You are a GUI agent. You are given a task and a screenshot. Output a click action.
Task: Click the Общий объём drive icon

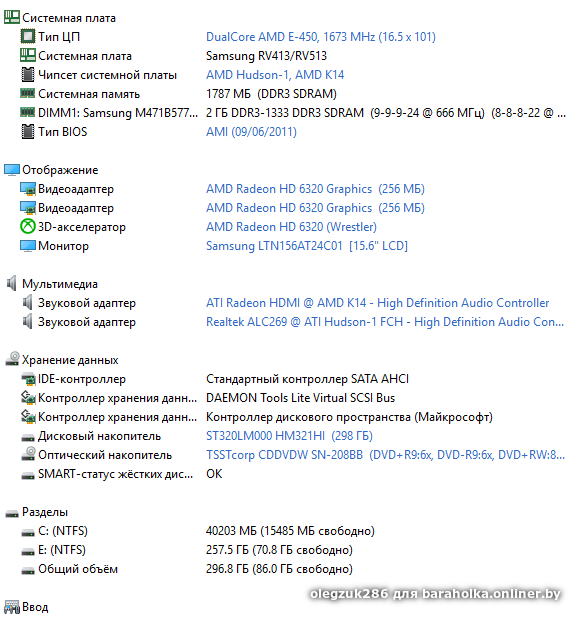click(x=28, y=570)
